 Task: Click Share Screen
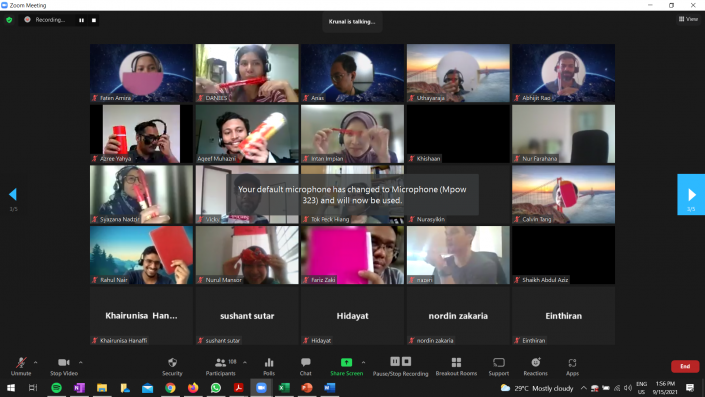346,366
